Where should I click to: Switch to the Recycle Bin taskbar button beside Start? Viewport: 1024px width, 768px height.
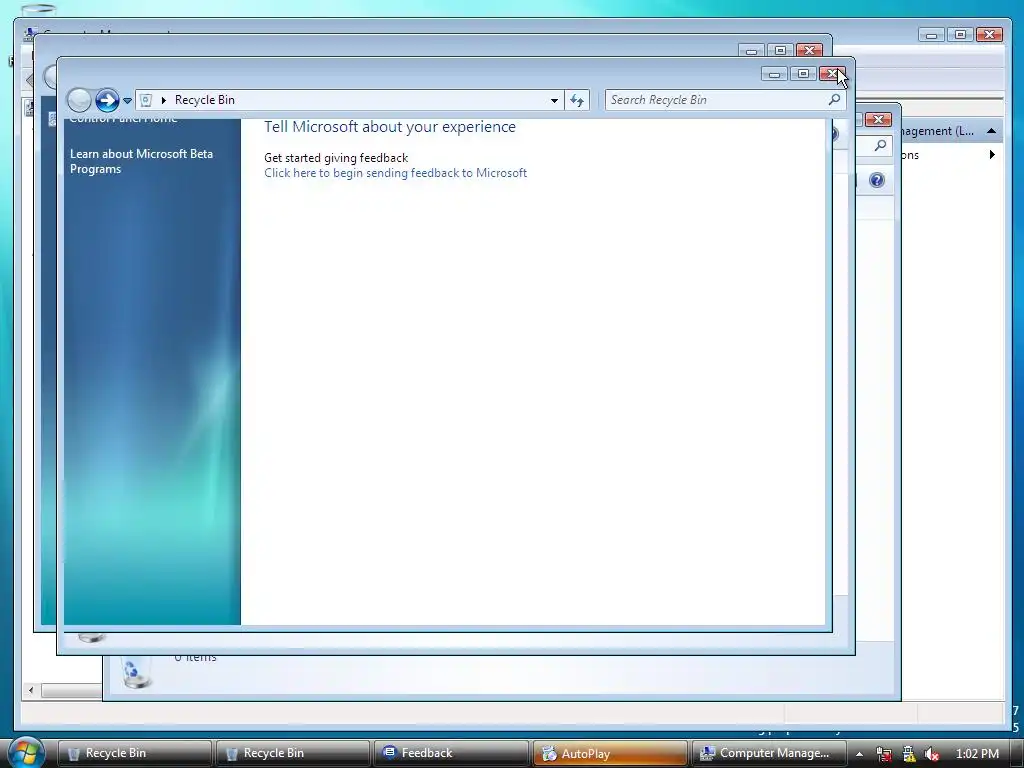click(135, 753)
